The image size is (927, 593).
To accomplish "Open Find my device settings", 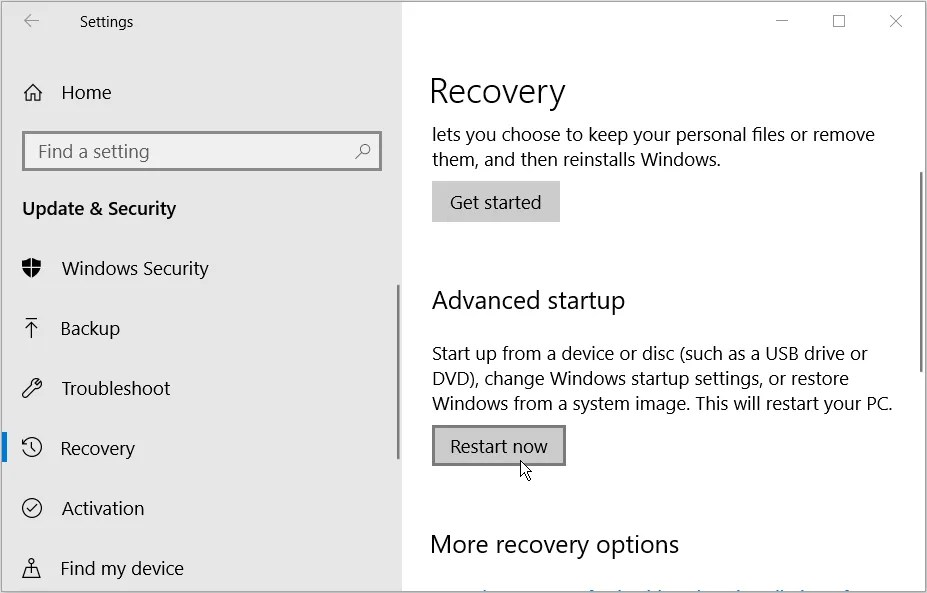I will [122, 568].
